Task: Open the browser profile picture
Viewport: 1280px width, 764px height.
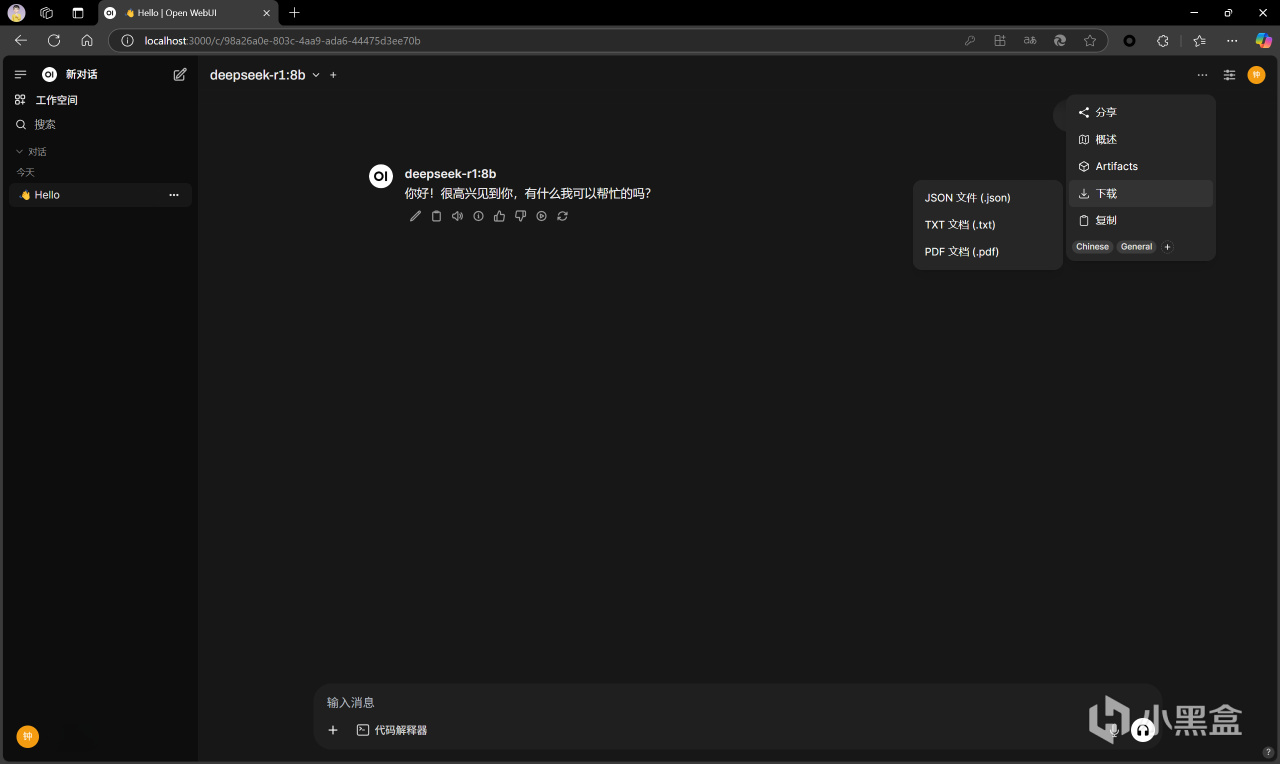Action: coord(16,13)
